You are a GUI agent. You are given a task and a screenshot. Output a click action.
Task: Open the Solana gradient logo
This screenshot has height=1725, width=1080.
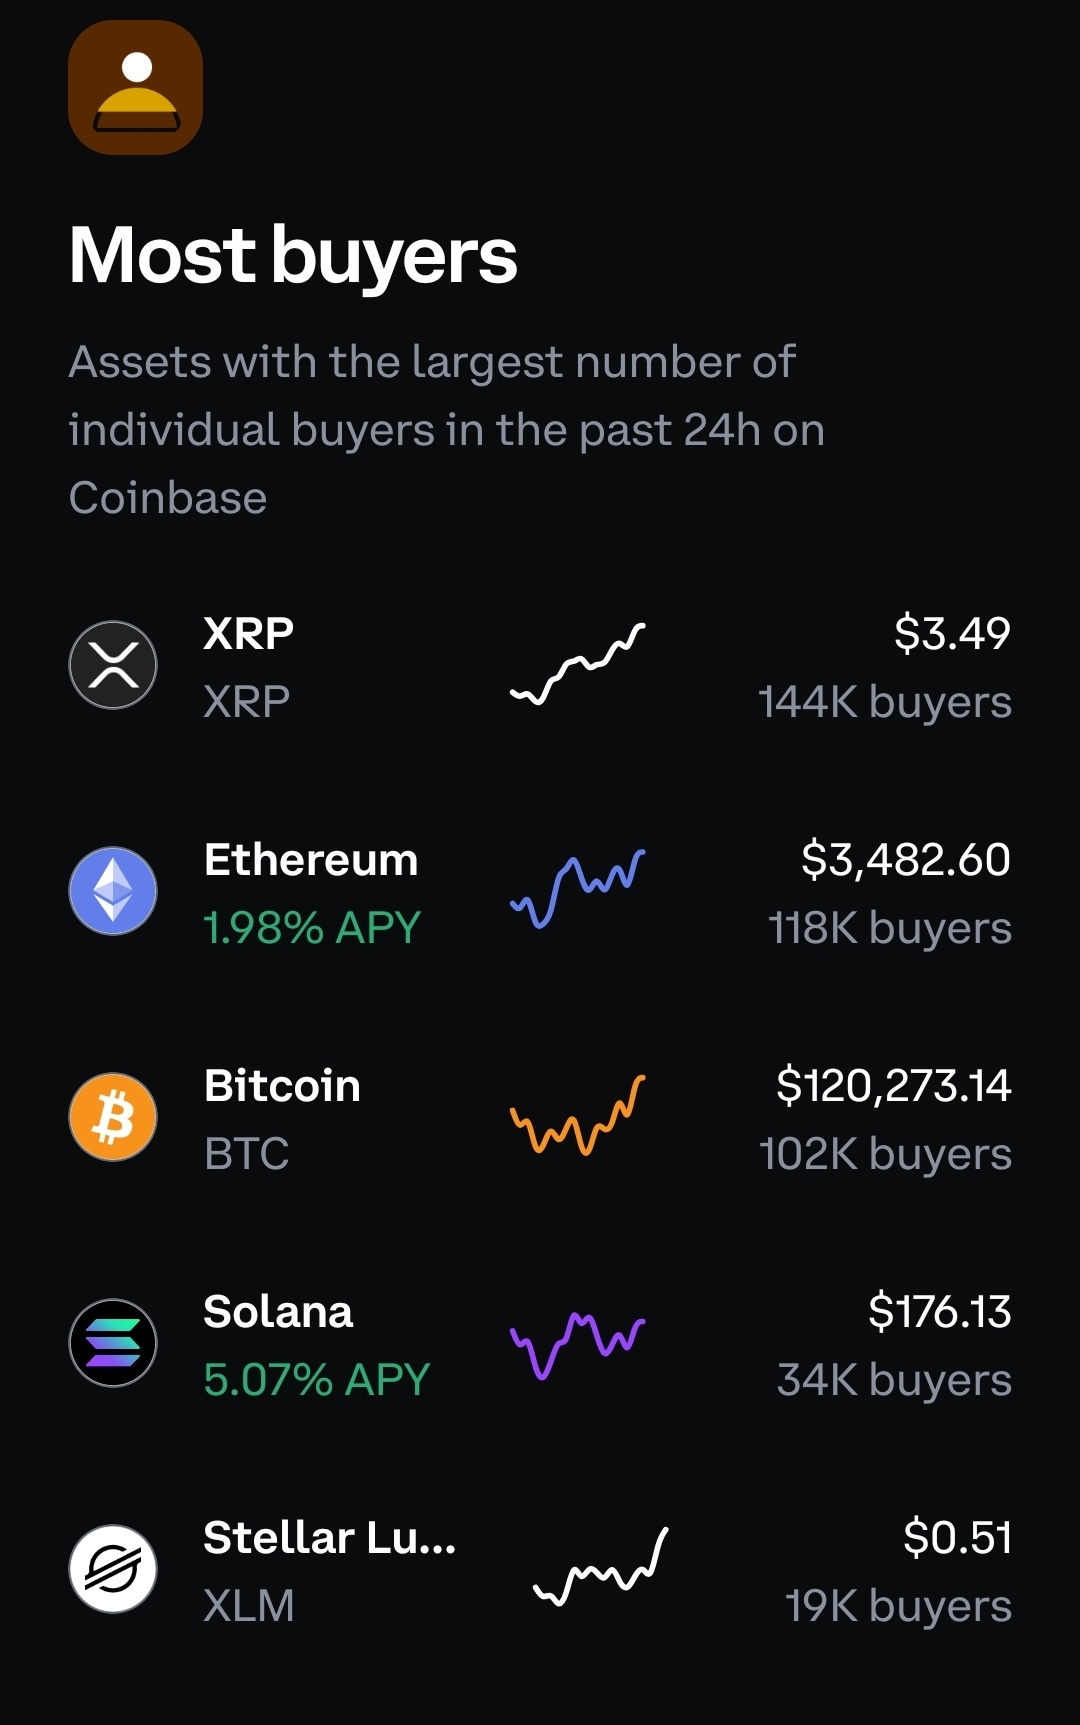[113, 1343]
